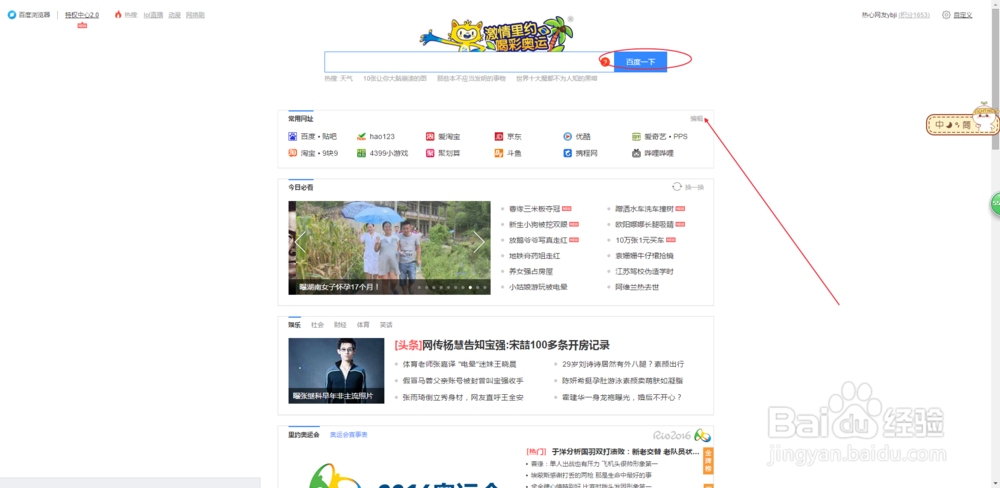Open the 爱淘宝 shortcut icon
1000x488 pixels.
tap(430, 137)
